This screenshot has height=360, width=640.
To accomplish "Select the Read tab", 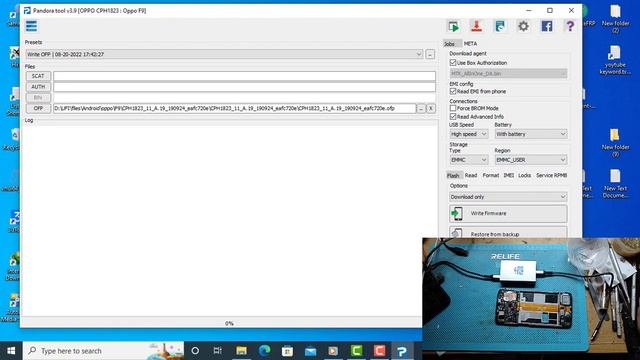I will click(x=471, y=176).
